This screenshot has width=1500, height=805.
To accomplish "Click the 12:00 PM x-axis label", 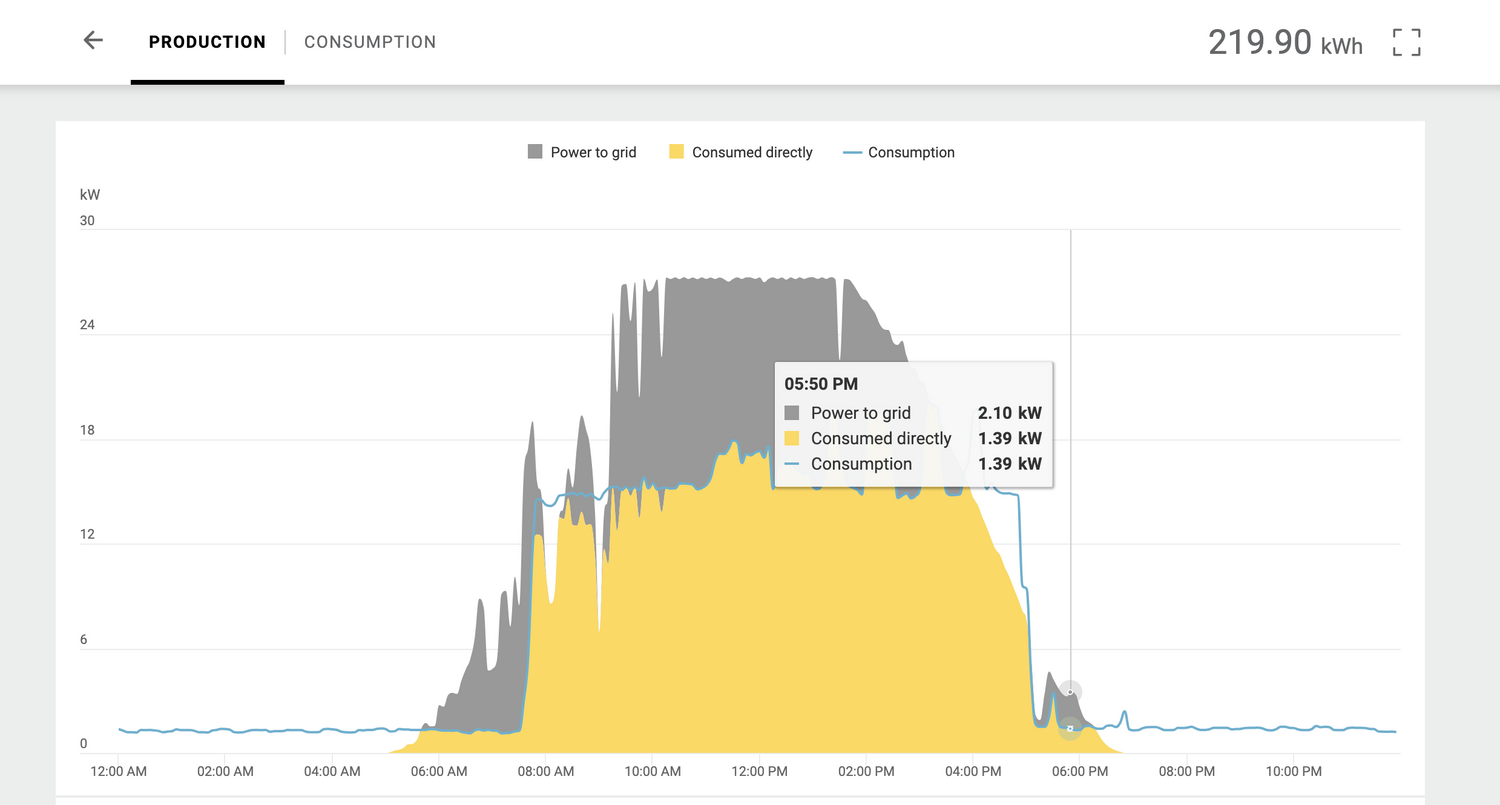I will pos(759,772).
